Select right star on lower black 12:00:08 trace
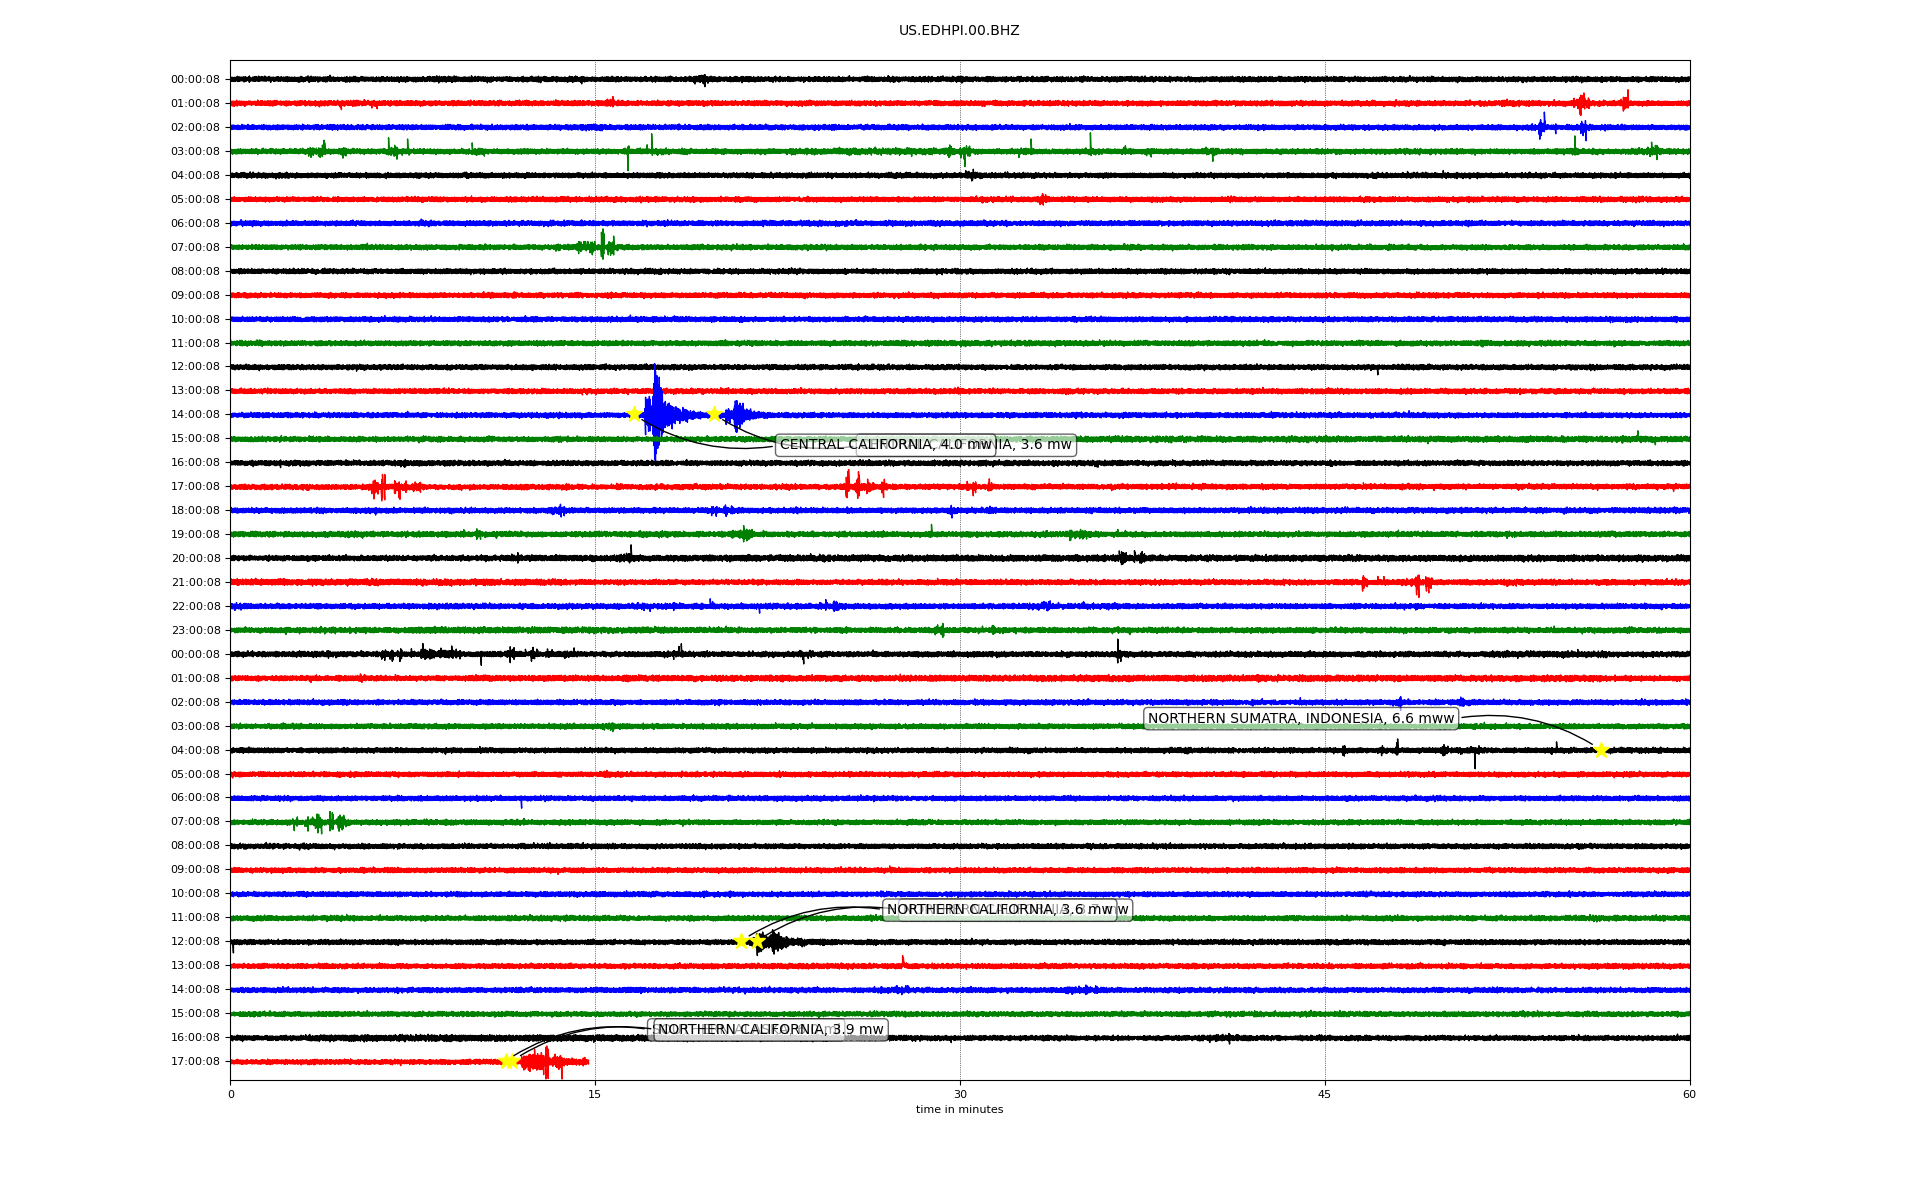This screenshot has height=1200, width=1920. [x=758, y=941]
